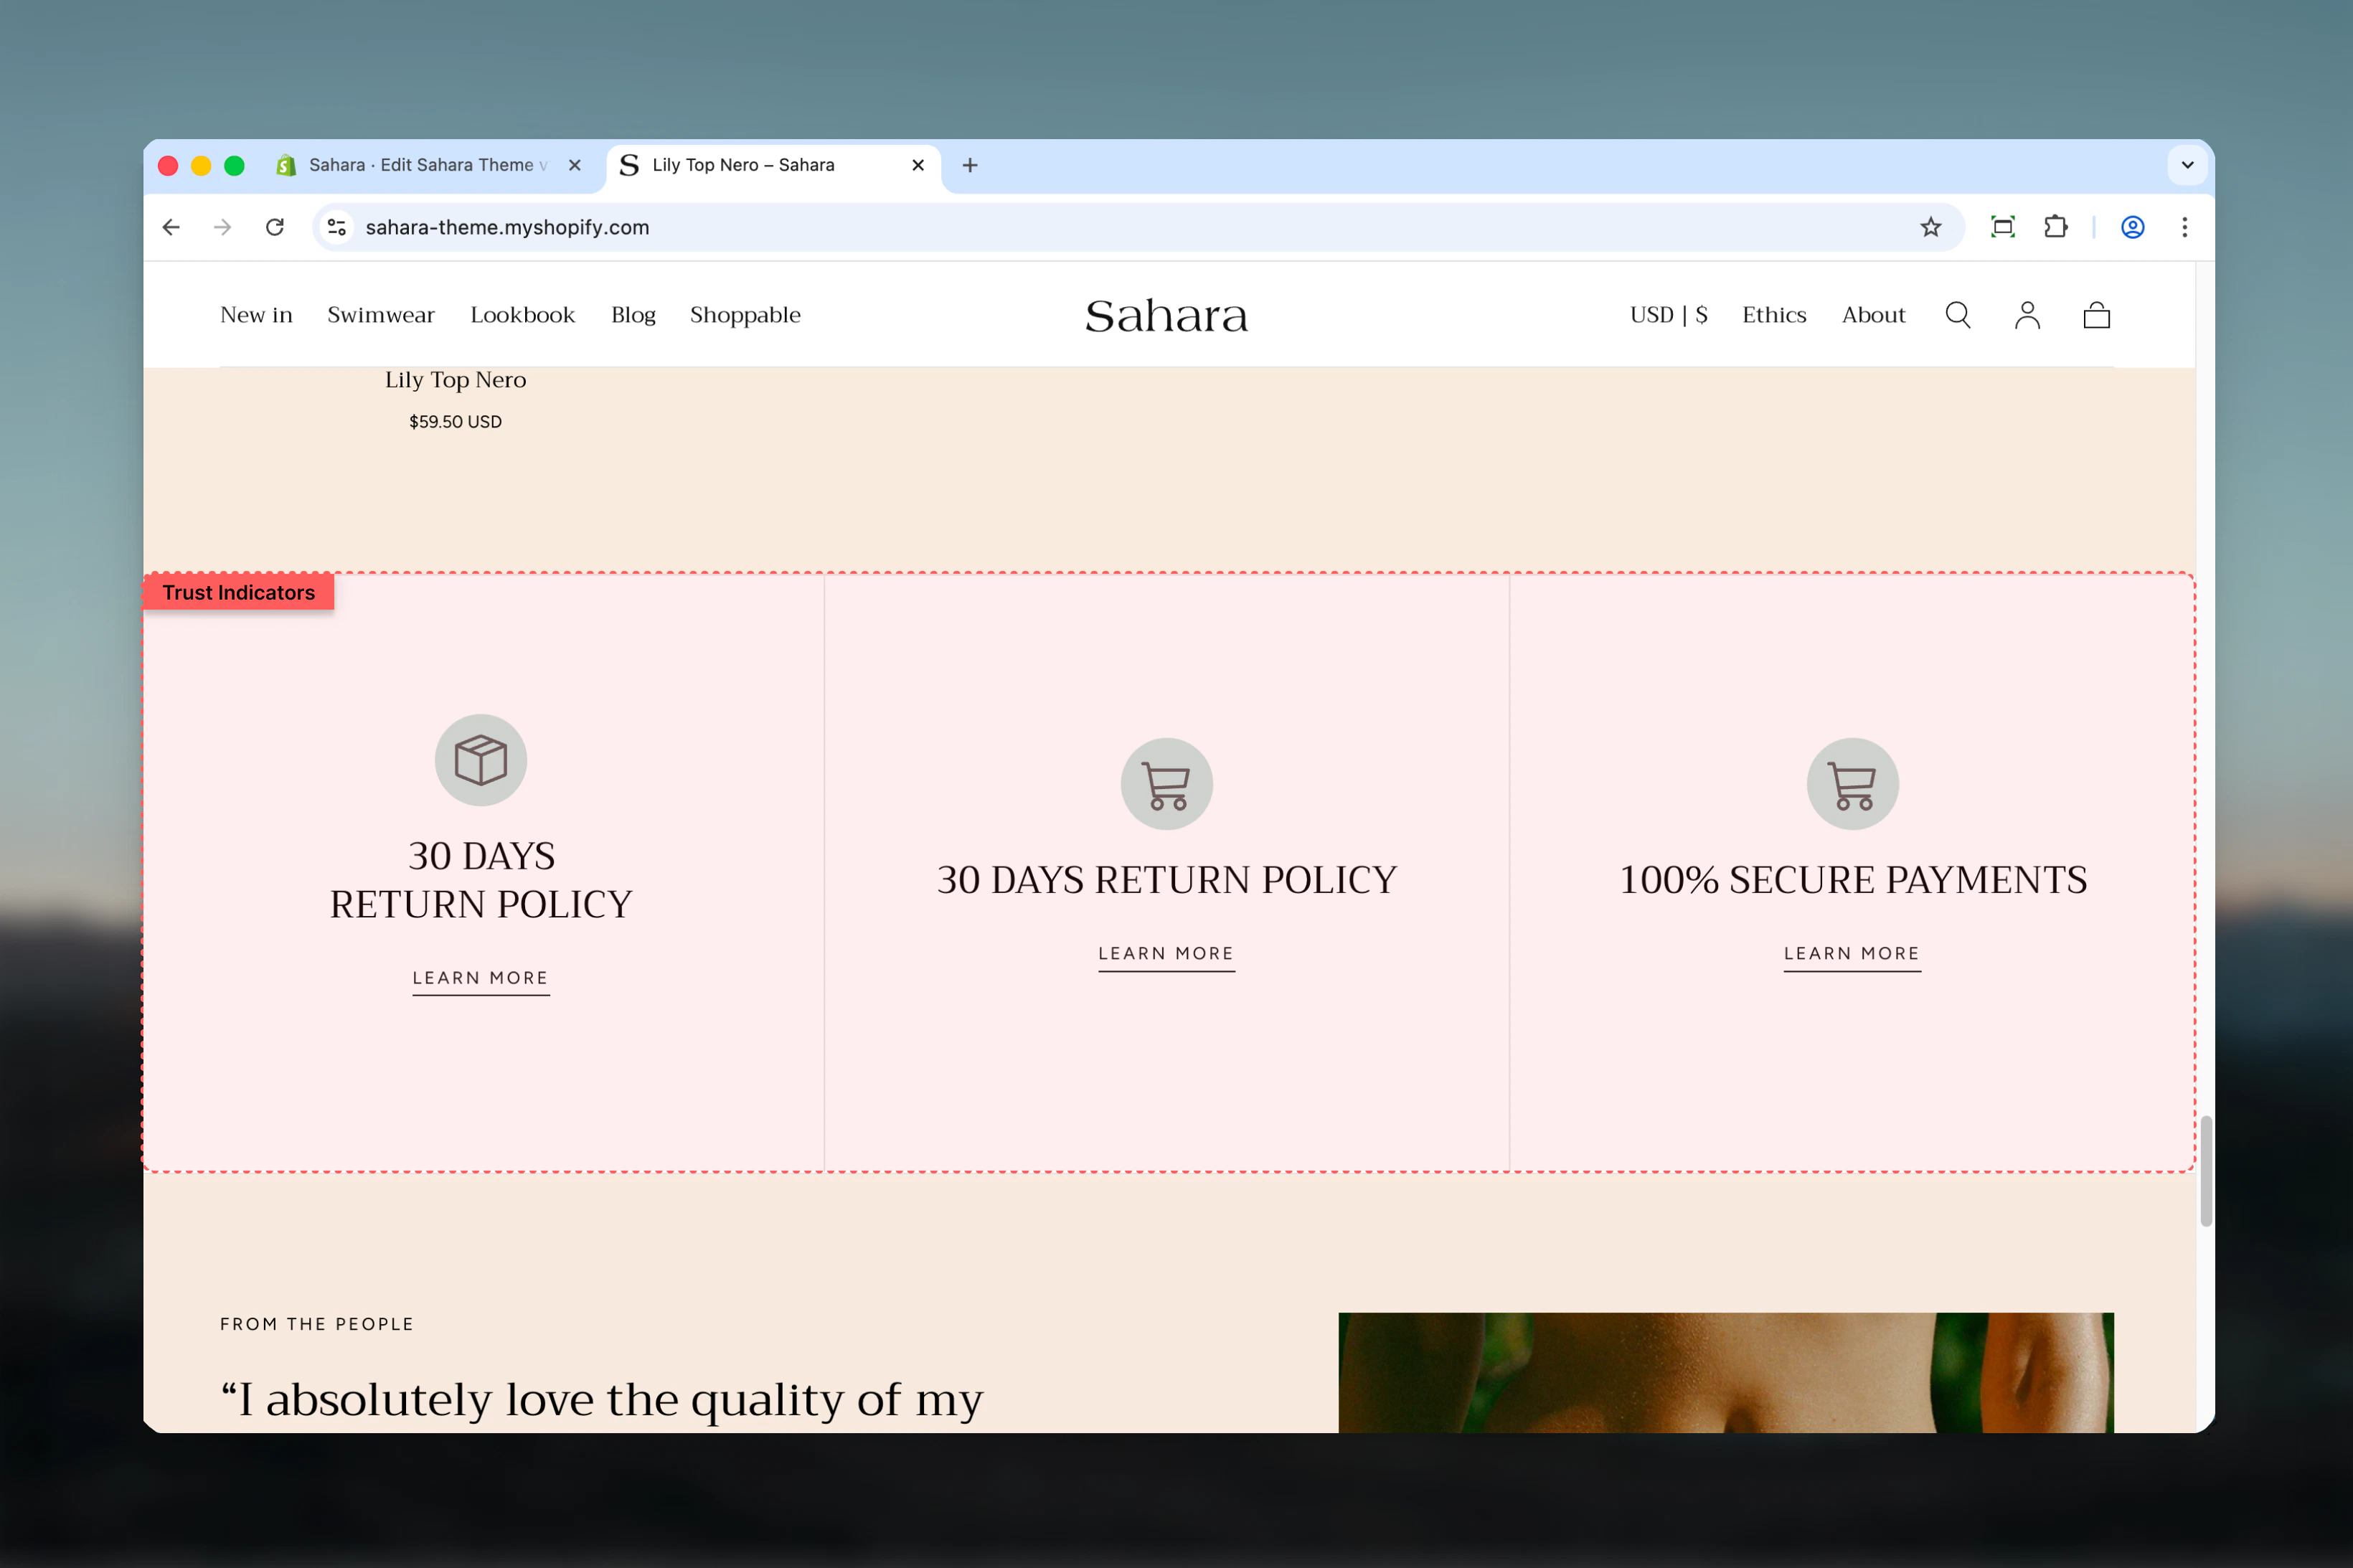Image resolution: width=2353 pixels, height=1568 pixels.
Task: Open the Lookbook menu item
Action: pos(522,315)
